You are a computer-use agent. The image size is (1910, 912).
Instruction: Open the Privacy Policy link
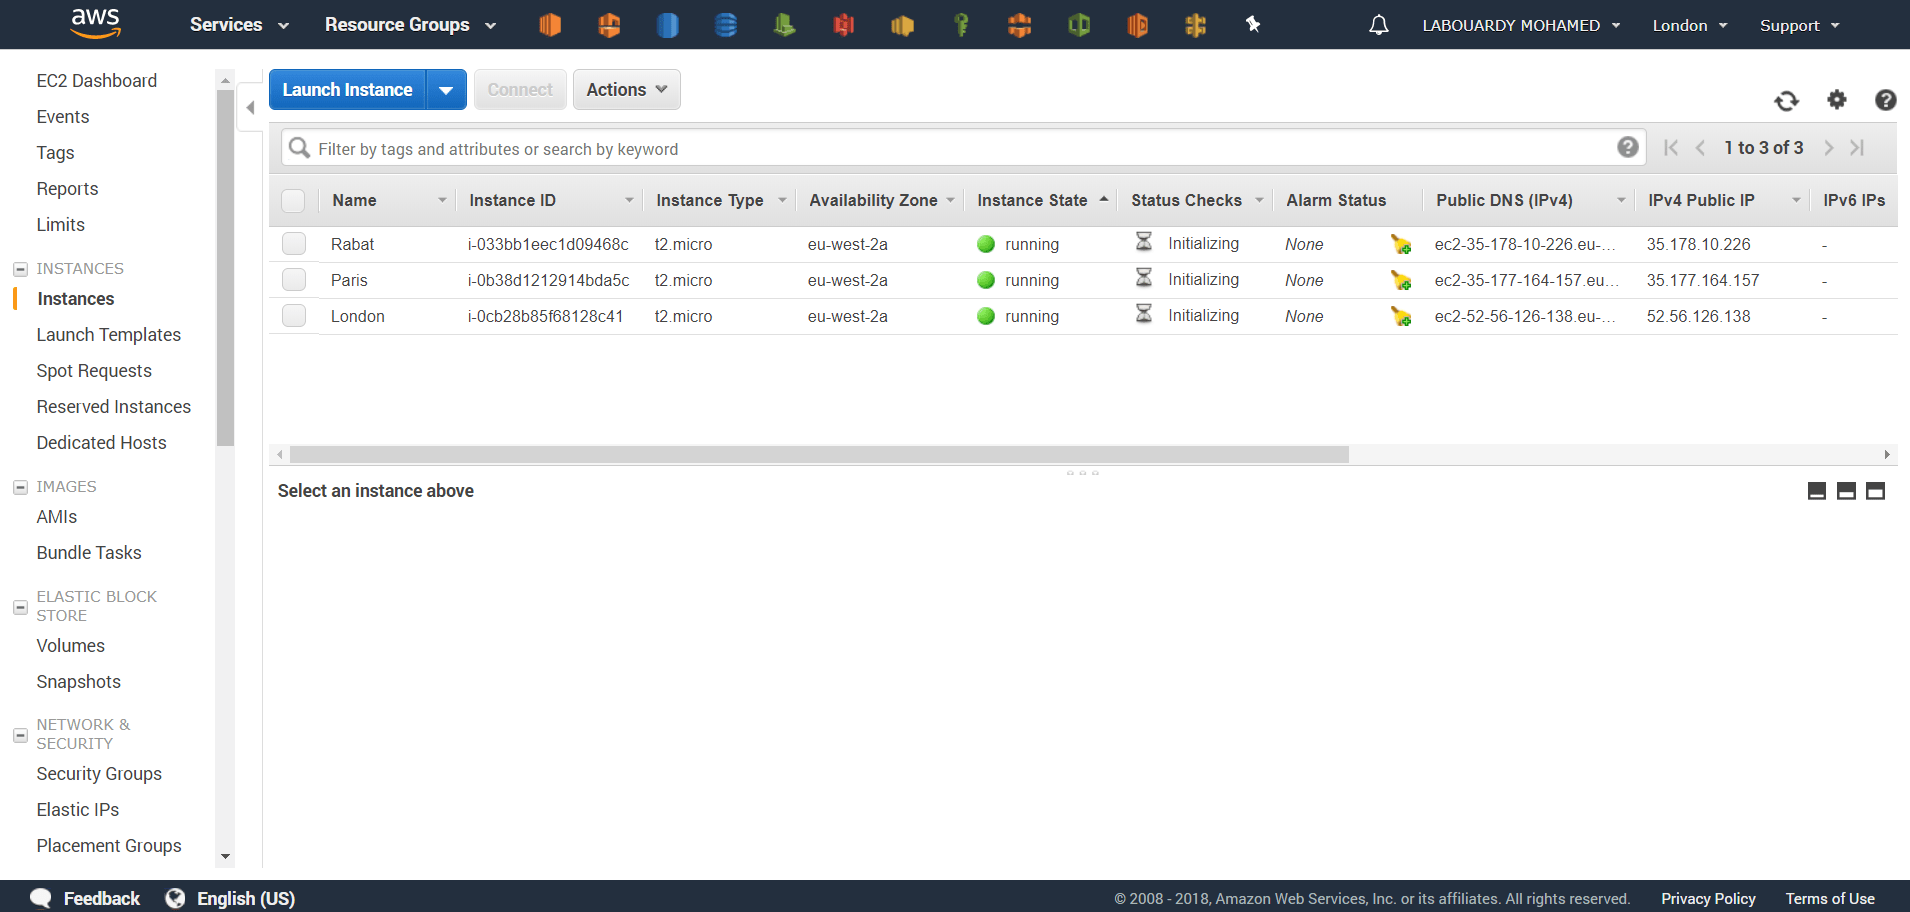tap(1708, 898)
